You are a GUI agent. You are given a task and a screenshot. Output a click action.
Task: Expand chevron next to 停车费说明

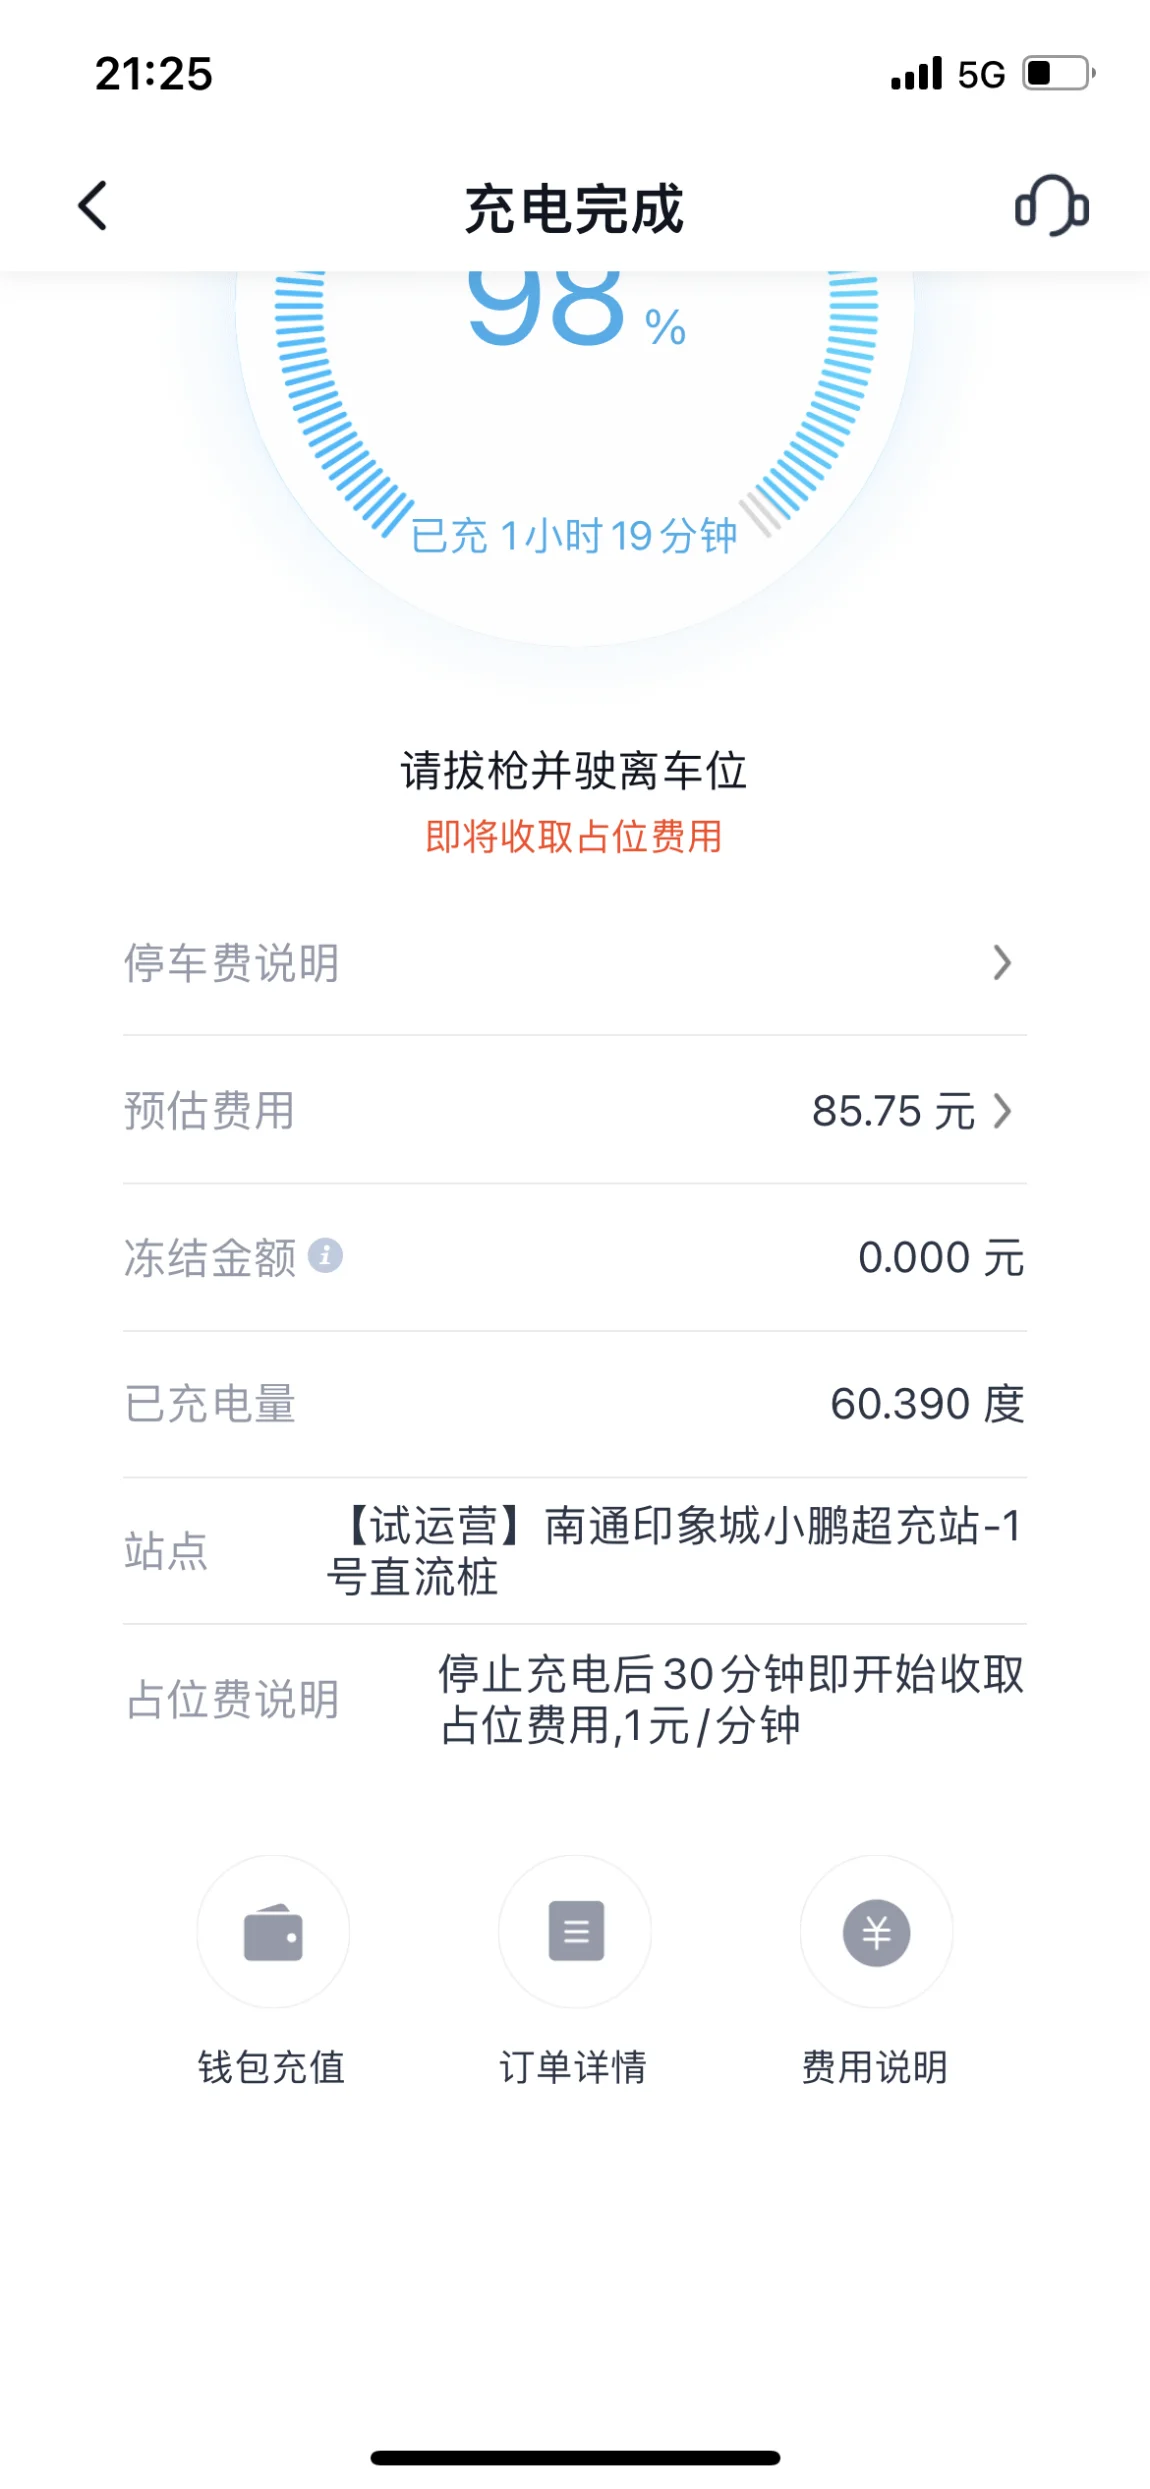click(1002, 963)
